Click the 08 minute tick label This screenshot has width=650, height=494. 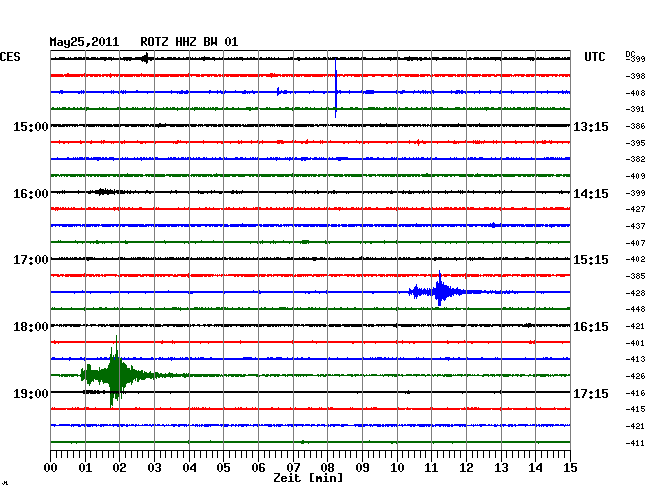coord(327,468)
